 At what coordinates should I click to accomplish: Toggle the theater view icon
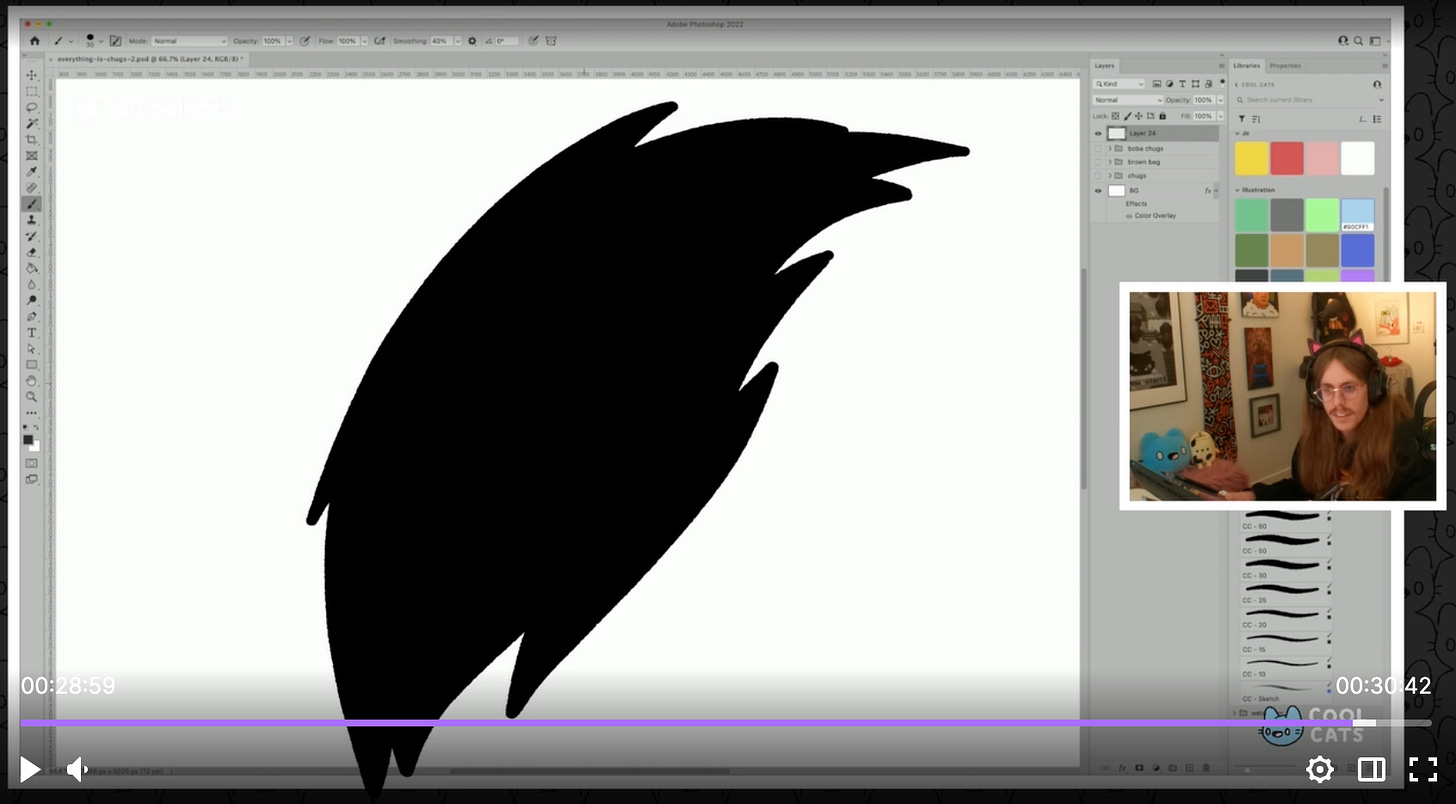point(1371,769)
